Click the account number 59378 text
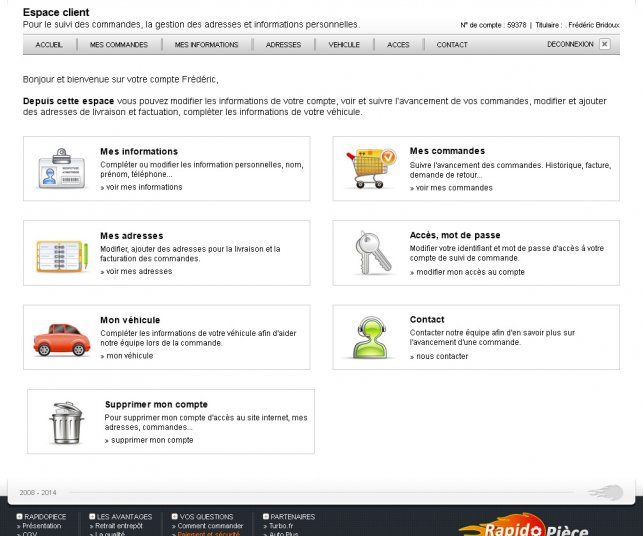Screen dimensions: 643x536 point(516,25)
